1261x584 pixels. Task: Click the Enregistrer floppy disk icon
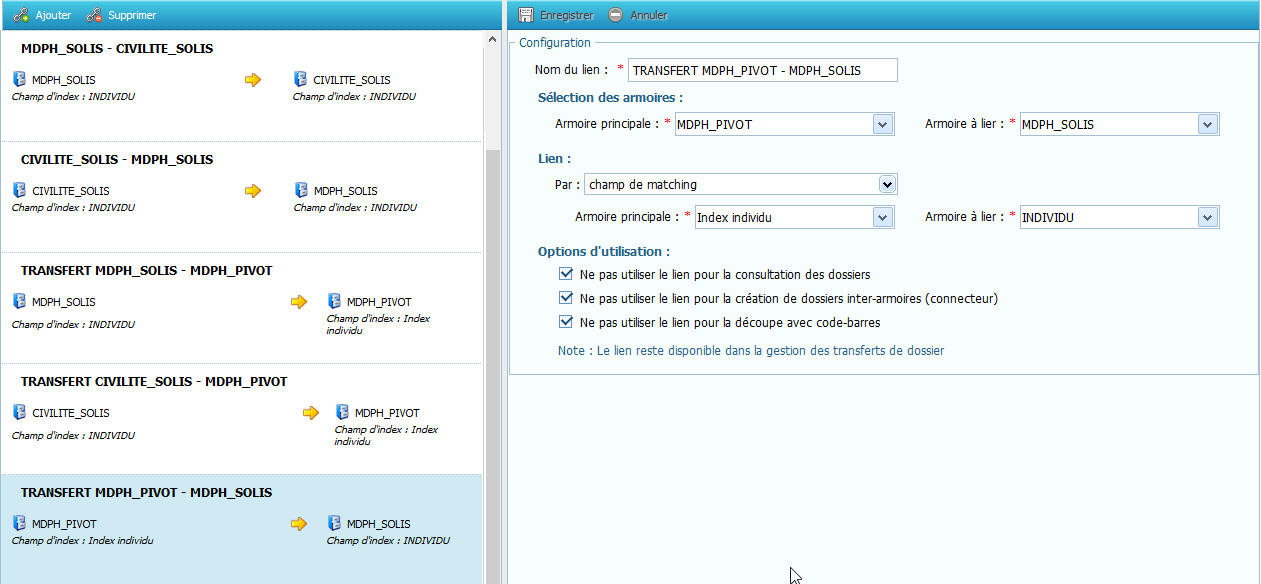525,15
